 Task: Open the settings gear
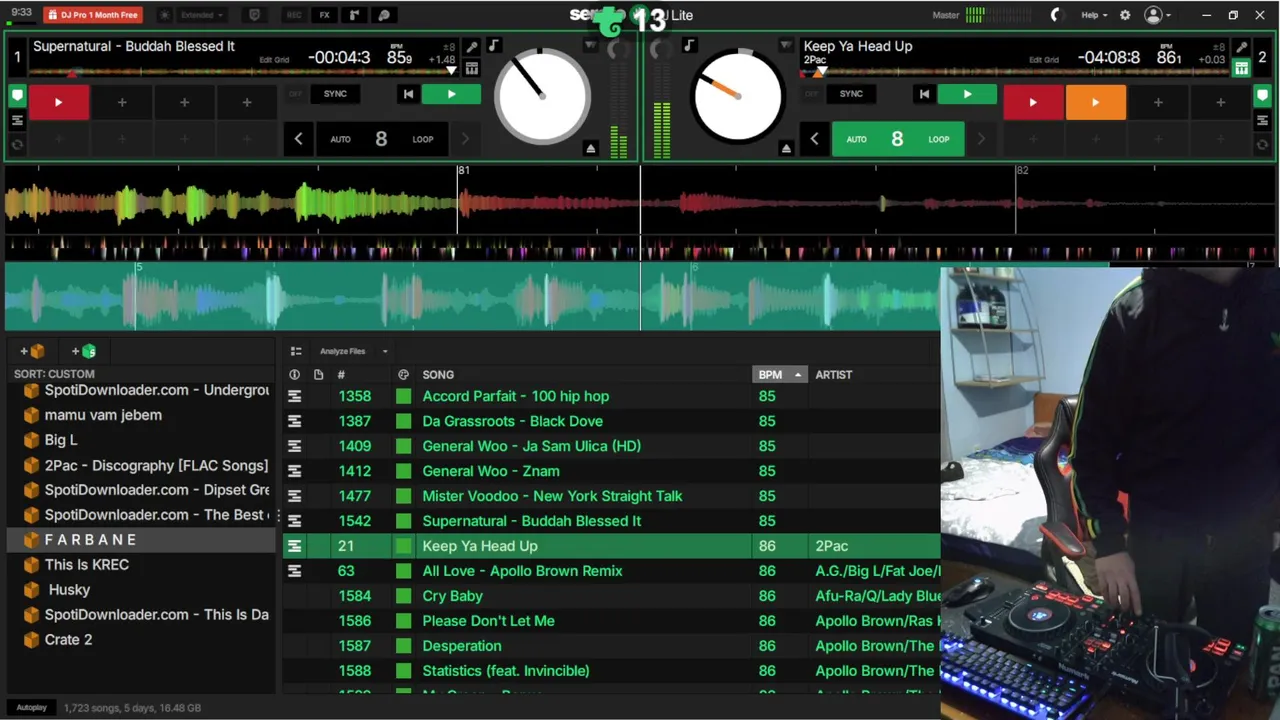click(x=1125, y=15)
